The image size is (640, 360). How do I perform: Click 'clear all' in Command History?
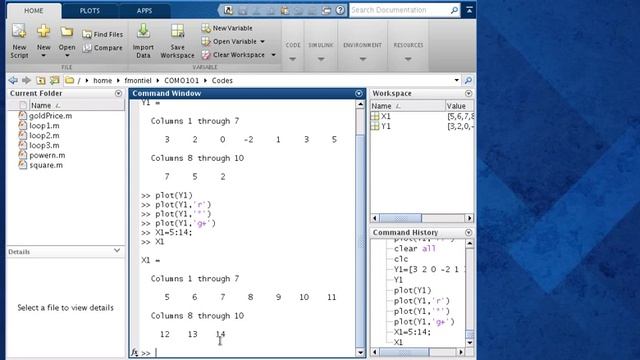click(x=415, y=249)
